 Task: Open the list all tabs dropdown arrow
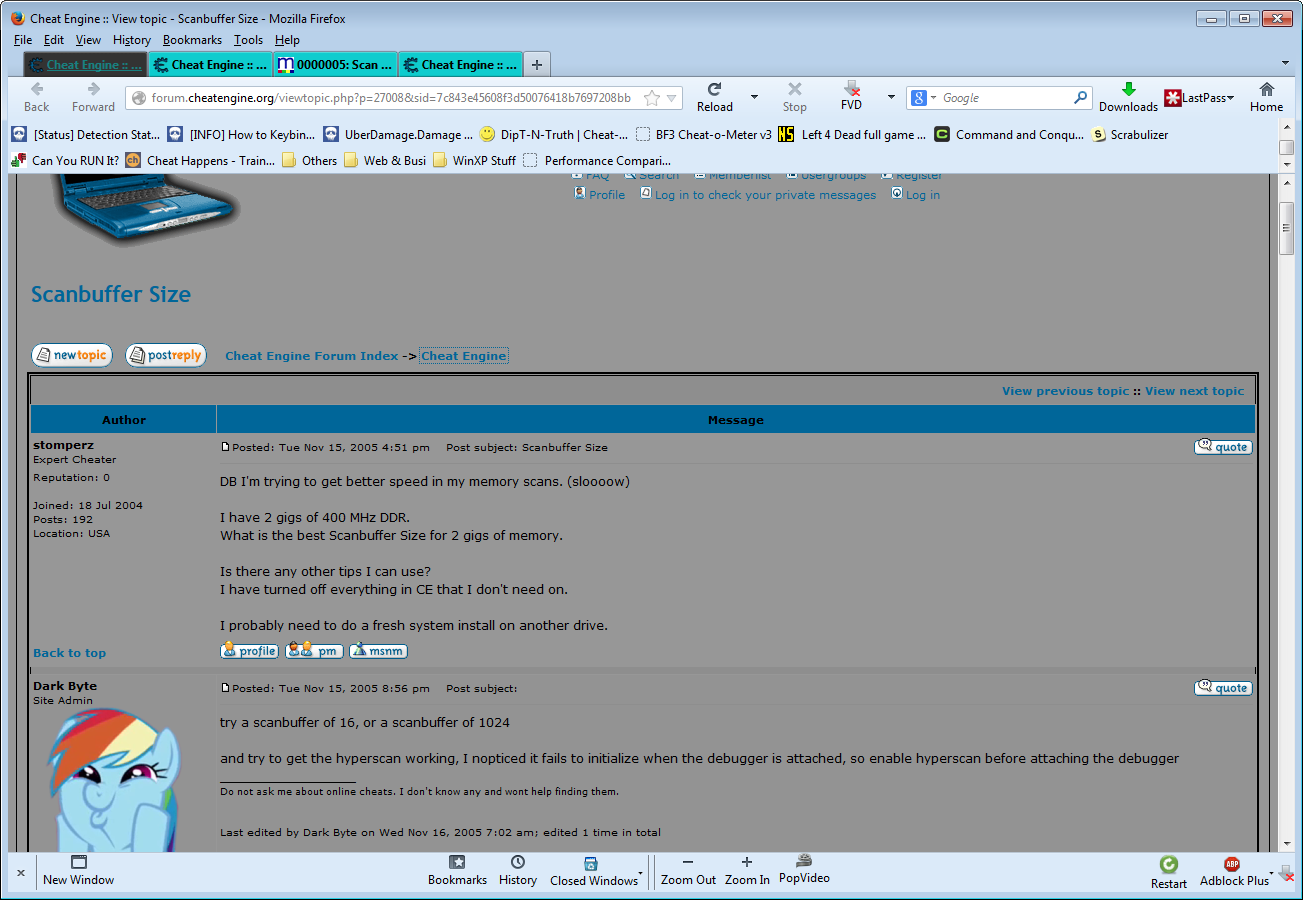pyautogui.click(x=1286, y=65)
